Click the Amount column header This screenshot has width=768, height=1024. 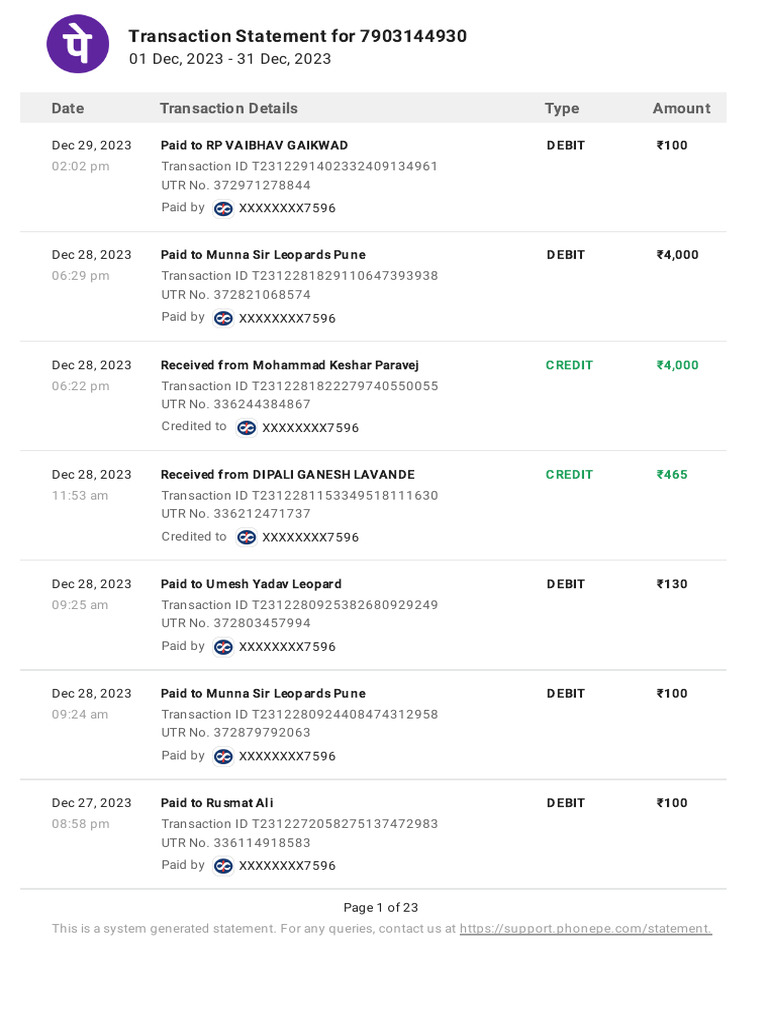[681, 108]
